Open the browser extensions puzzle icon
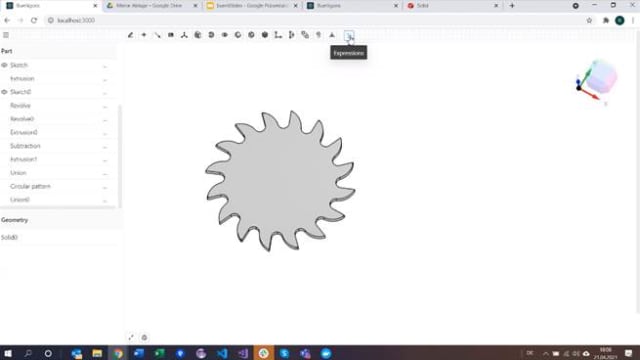 point(606,20)
